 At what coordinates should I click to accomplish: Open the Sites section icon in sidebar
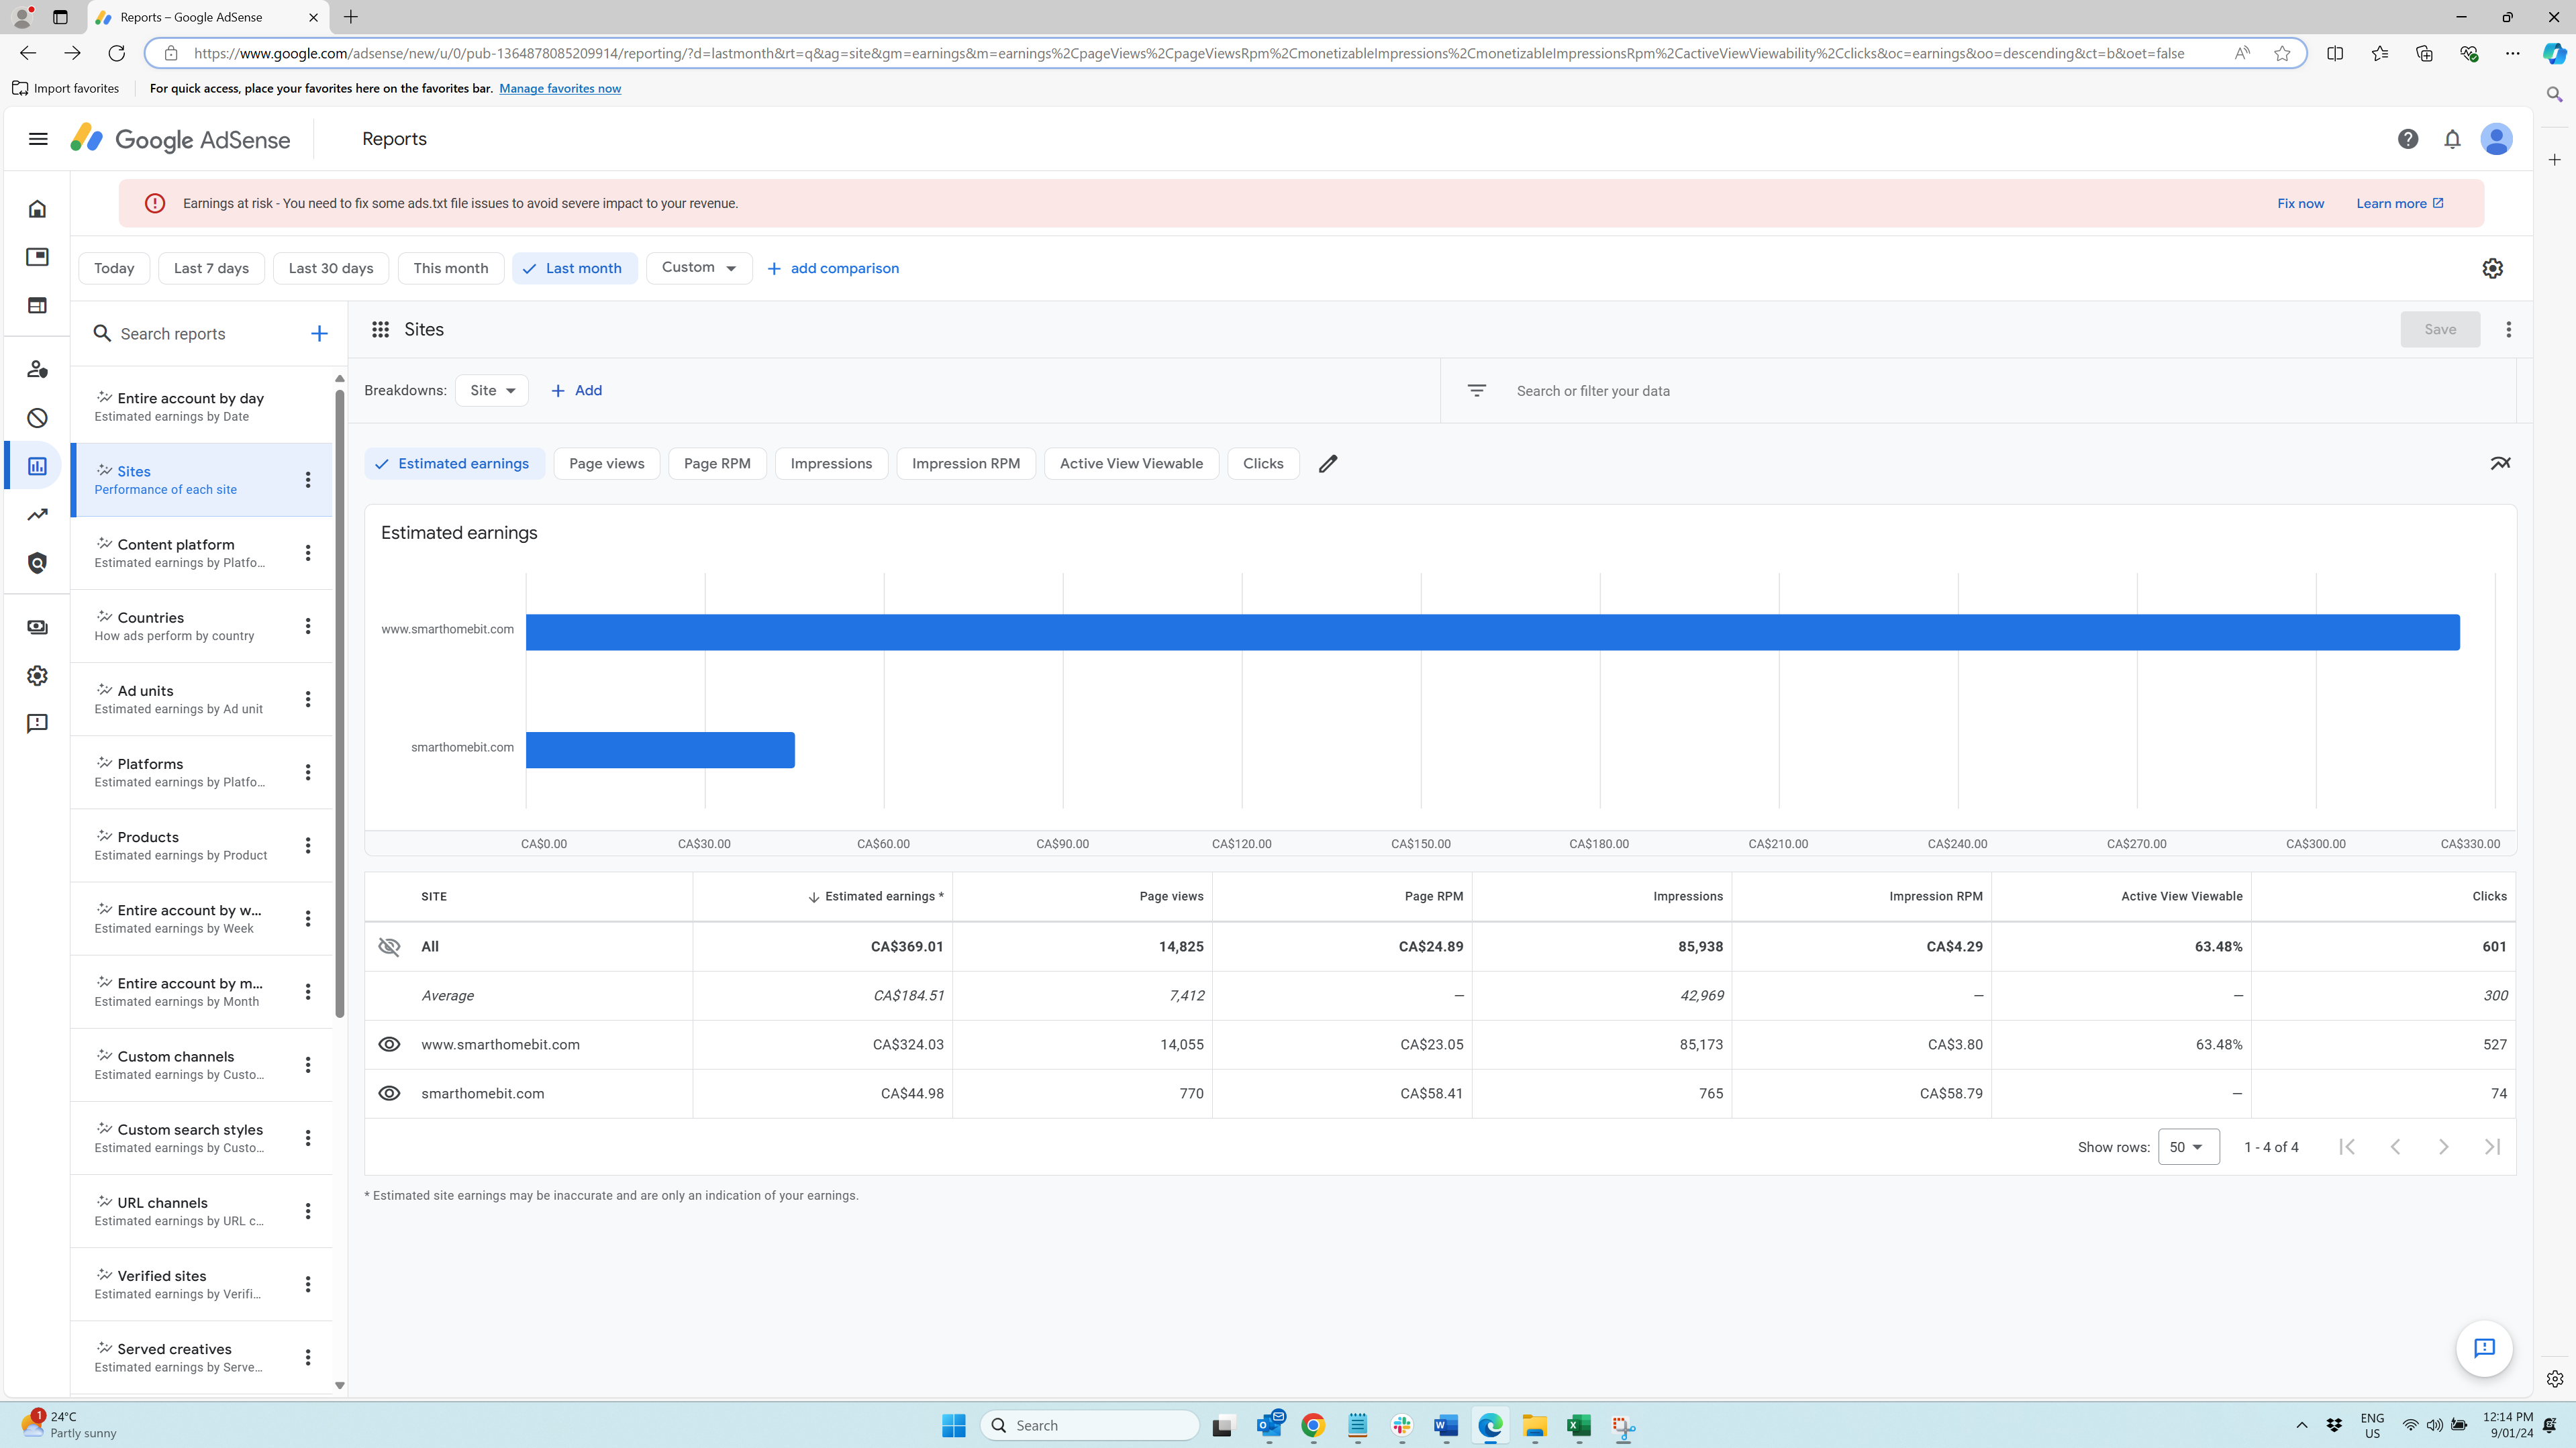click(x=37, y=306)
